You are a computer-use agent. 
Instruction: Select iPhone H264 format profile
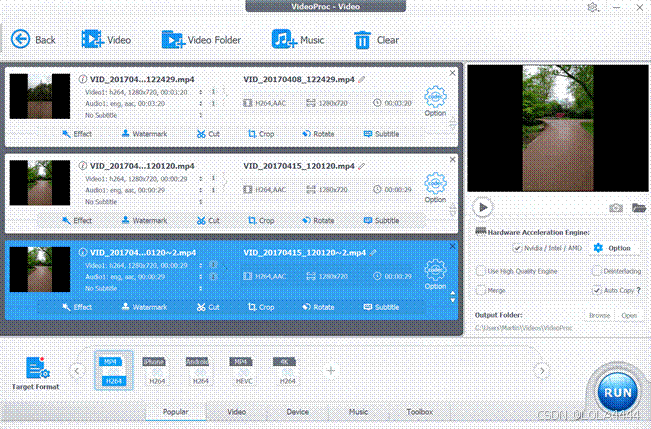coord(157,370)
